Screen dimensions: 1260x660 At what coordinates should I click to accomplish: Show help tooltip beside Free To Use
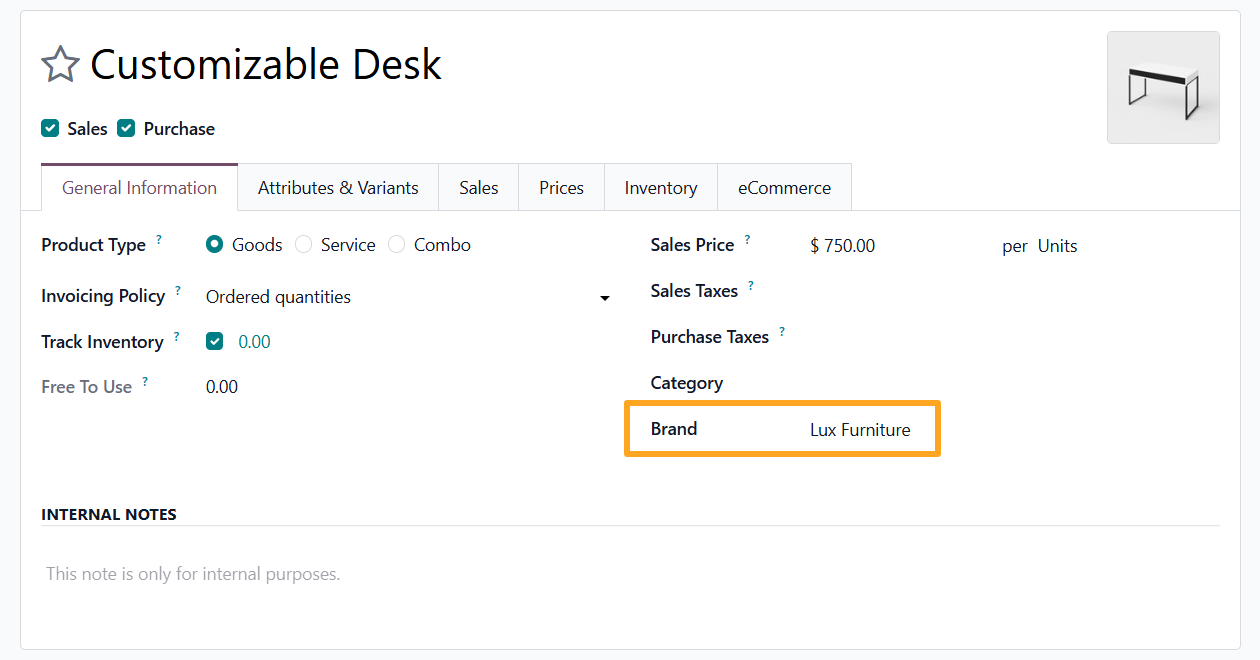(145, 382)
